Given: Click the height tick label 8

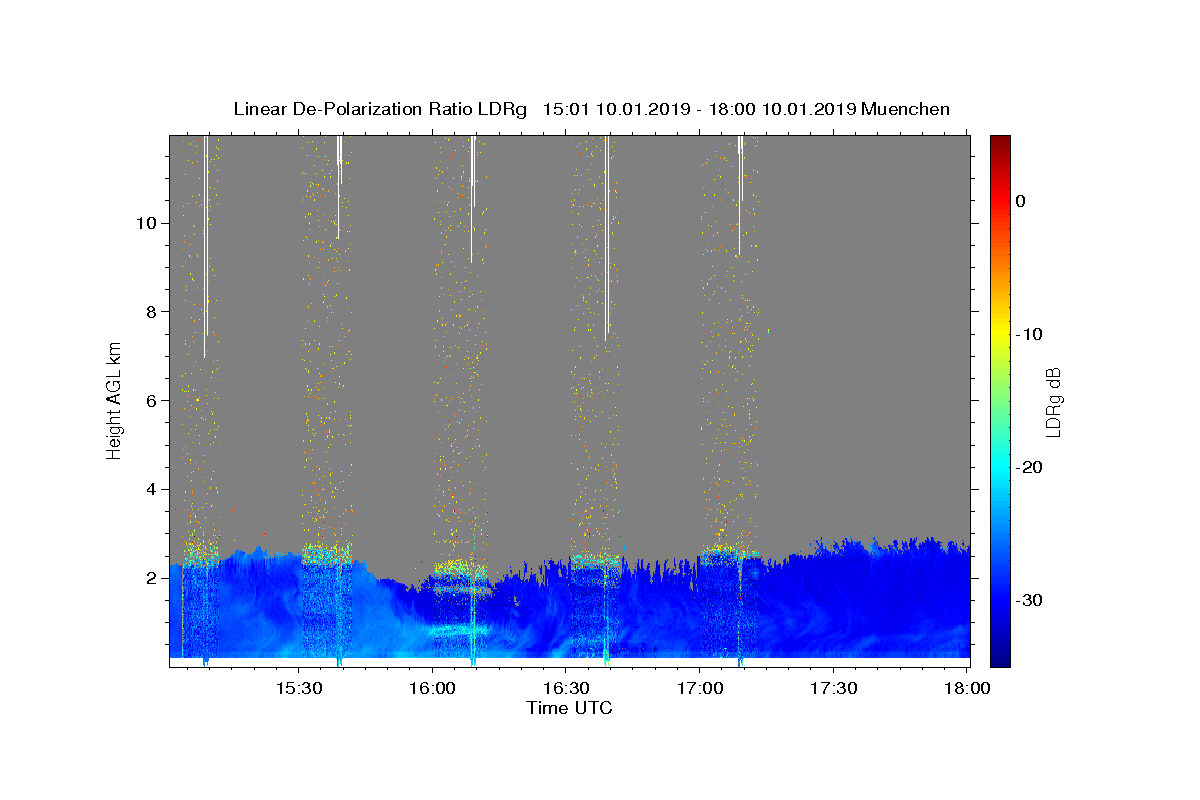Looking at the screenshot, I should pyautogui.click(x=149, y=311).
